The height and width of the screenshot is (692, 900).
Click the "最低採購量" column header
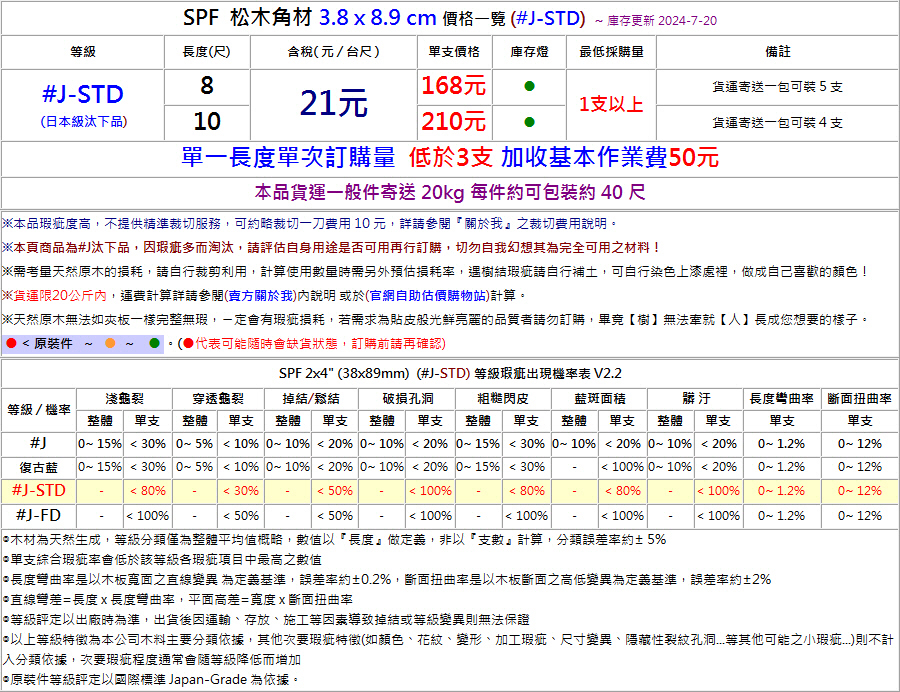tap(611, 52)
